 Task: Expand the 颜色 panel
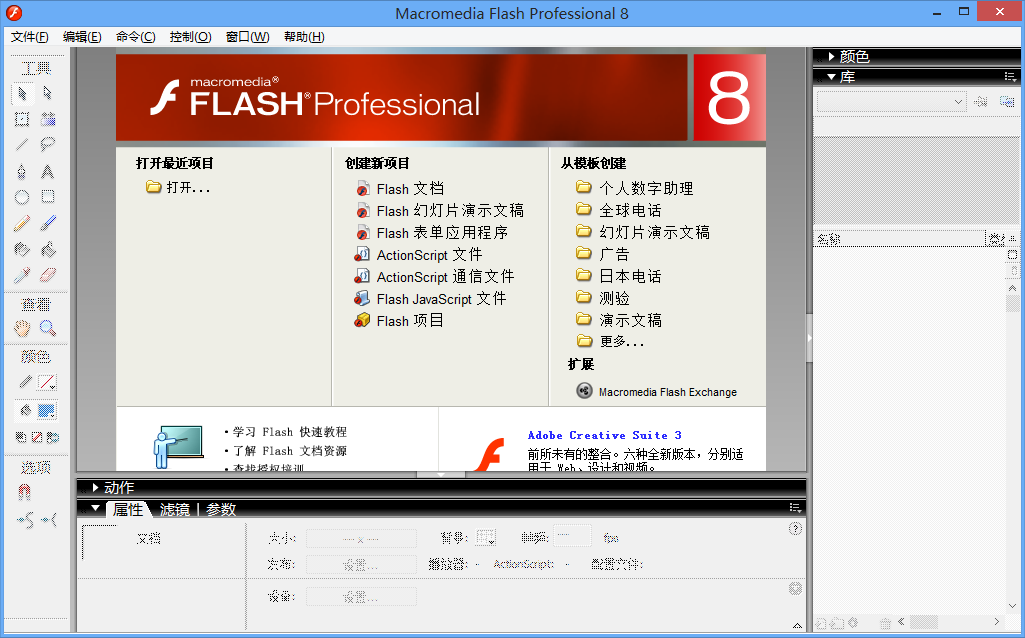(x=850, y=57)
